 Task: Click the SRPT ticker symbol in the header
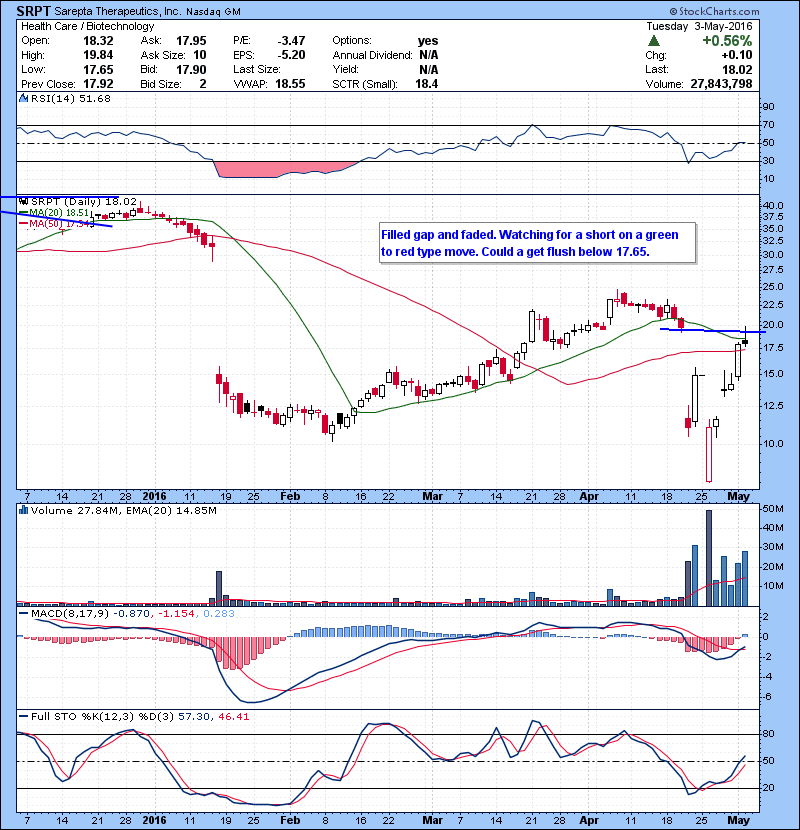pos(33,11)
